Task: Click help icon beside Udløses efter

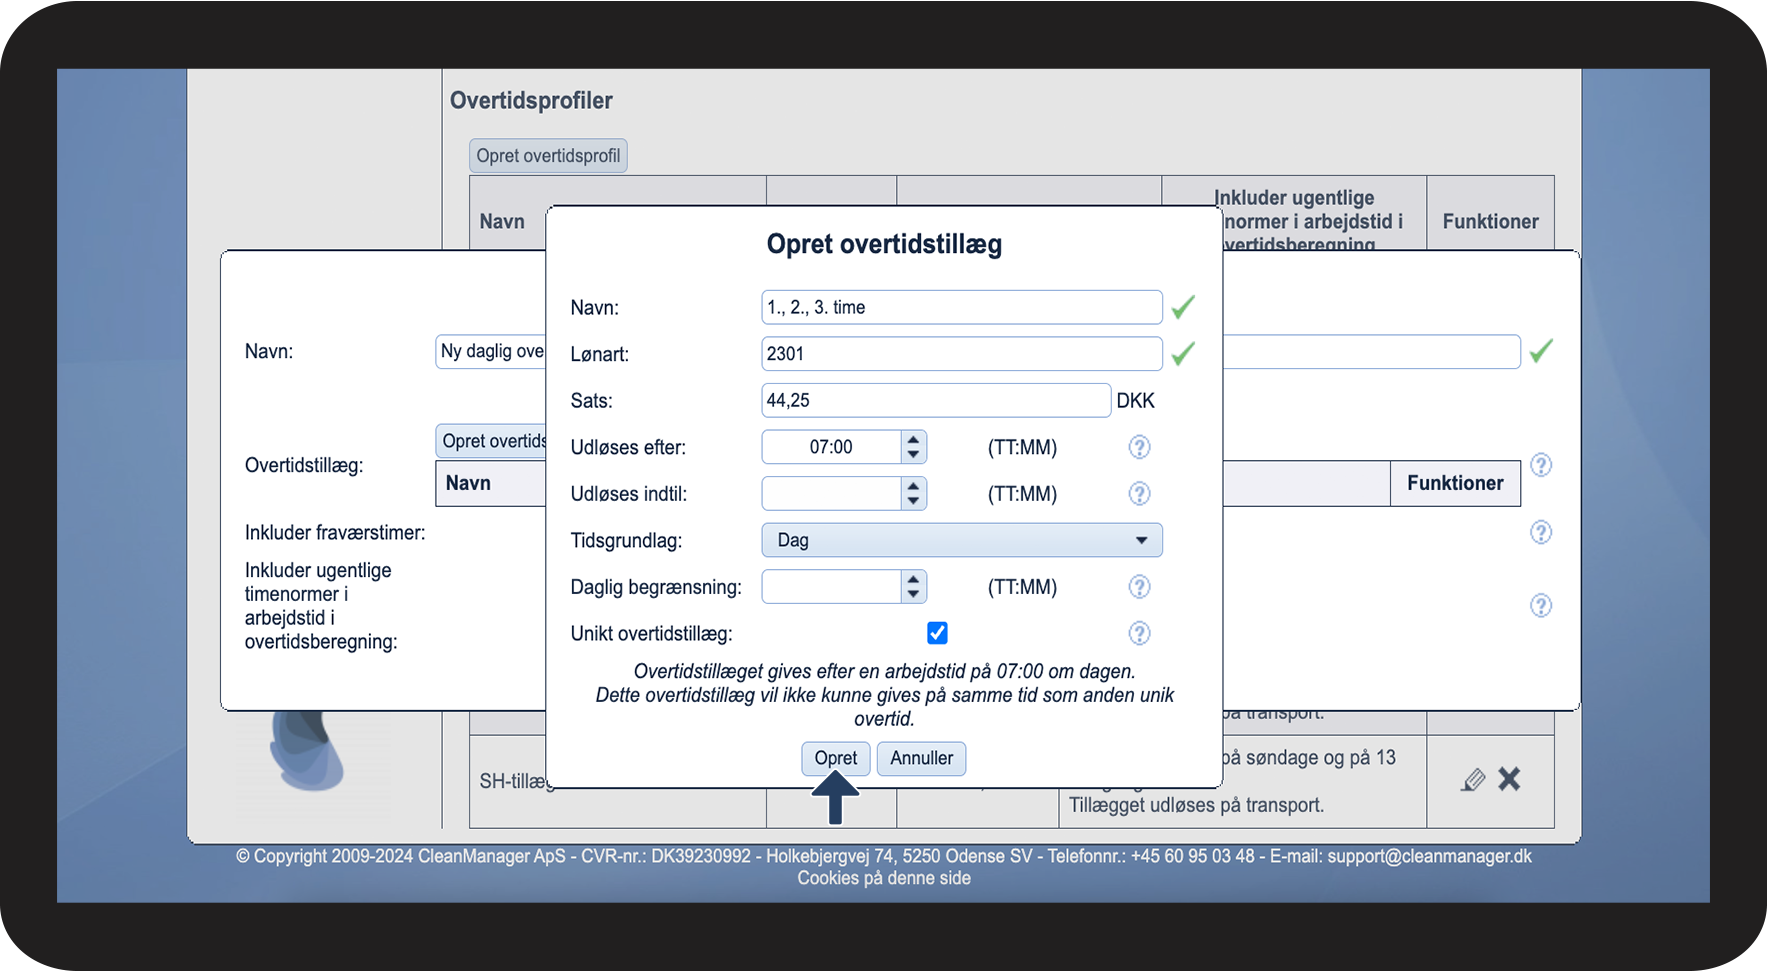Action: pyautogui.click(x=1139, y=447)
